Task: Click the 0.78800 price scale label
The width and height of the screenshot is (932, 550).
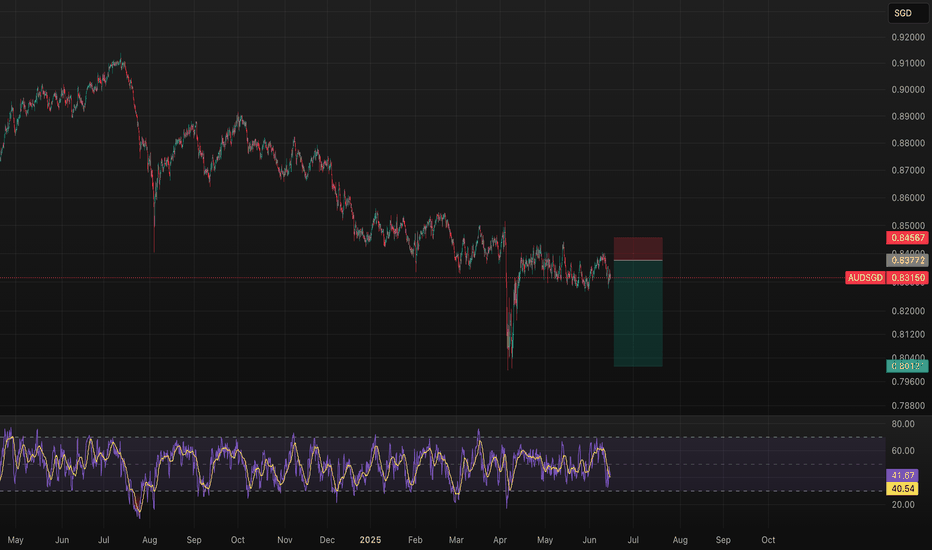Action: click(908, 406)
